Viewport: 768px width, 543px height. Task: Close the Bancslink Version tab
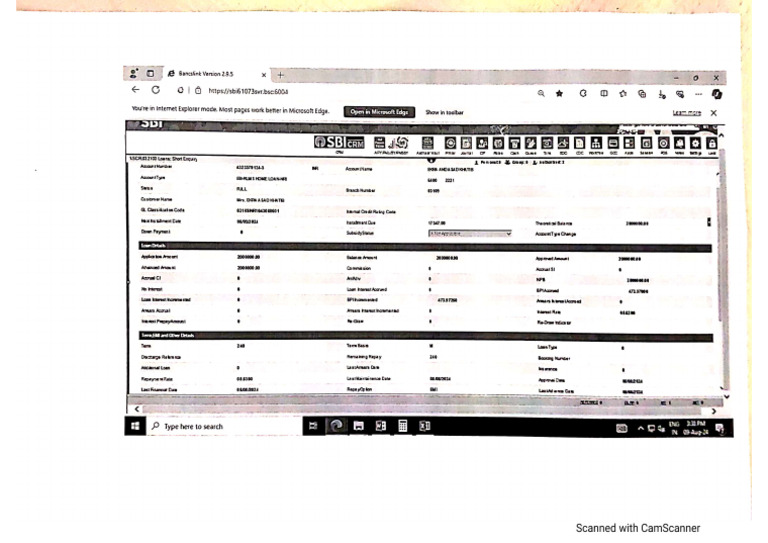tap(264, 75)
